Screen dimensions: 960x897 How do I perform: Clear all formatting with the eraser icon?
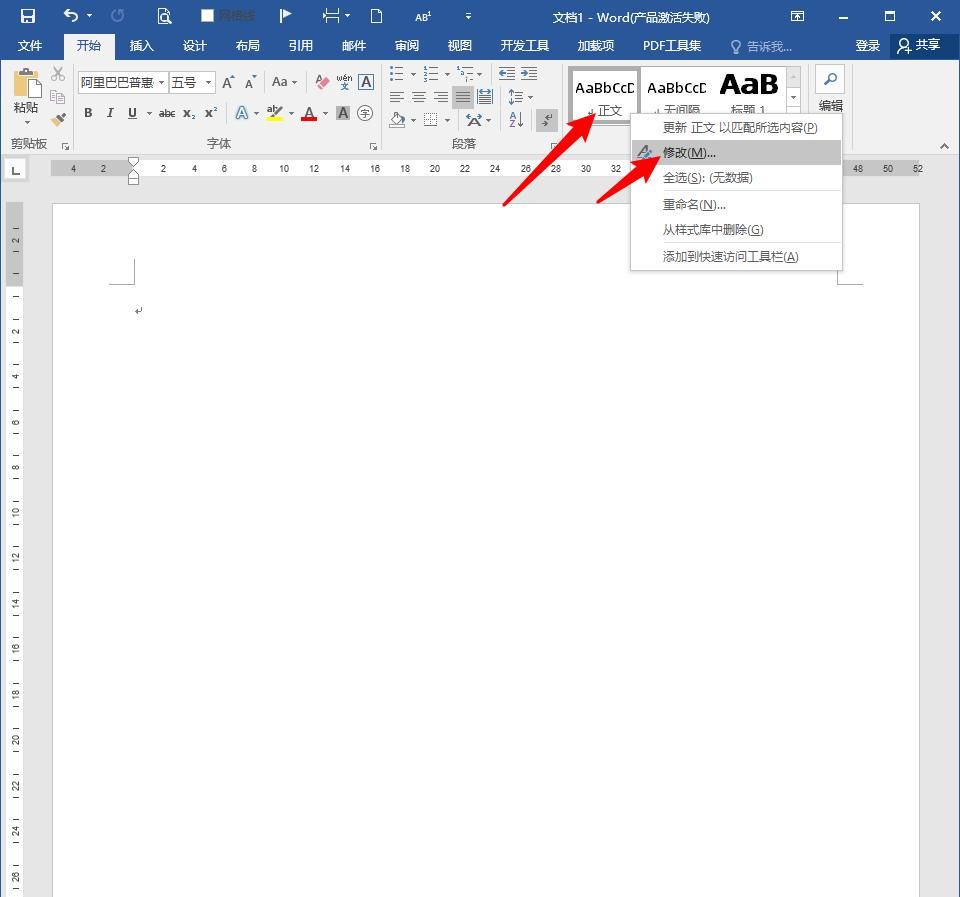click(x=321, y=82)
